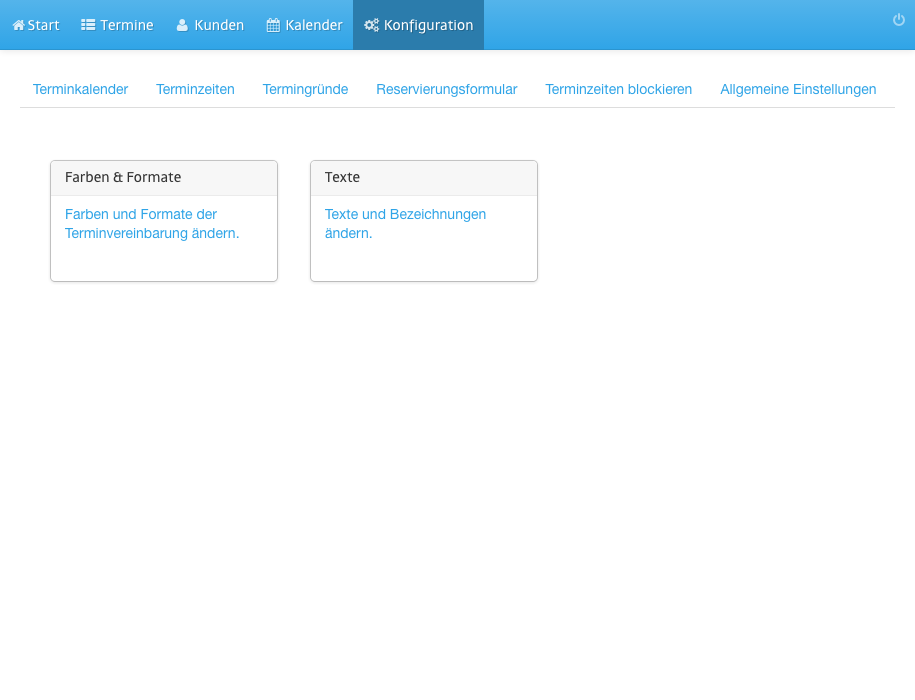Click the Farben & Formate card header
Viewport: 915px width, 700px height.
164,178
